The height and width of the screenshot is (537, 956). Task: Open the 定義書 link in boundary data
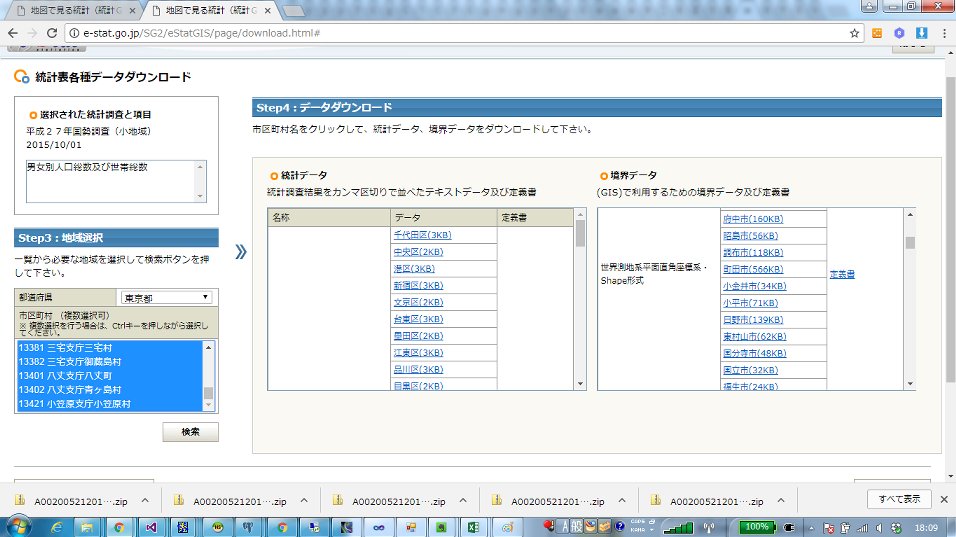[842, 274]
